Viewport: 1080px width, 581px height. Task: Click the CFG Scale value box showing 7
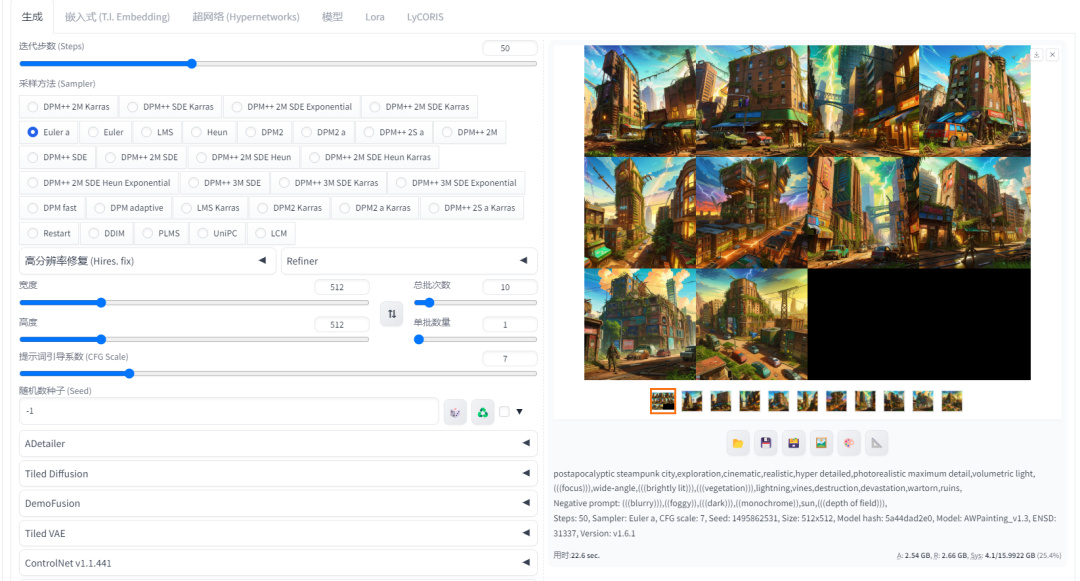[510, 359]
